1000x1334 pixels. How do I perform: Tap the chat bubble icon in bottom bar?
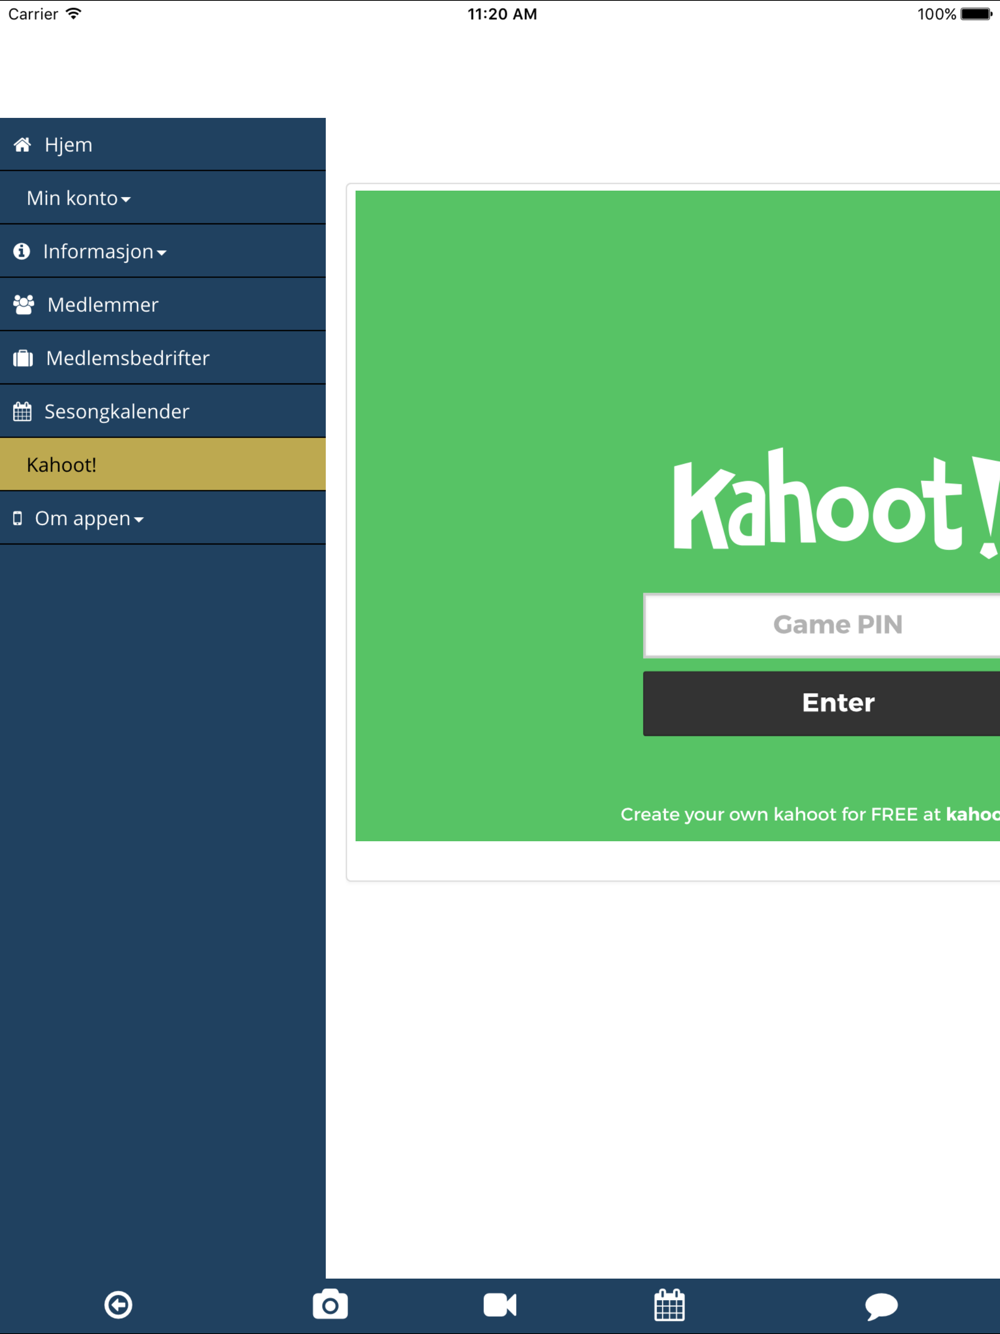point(881,1306)
